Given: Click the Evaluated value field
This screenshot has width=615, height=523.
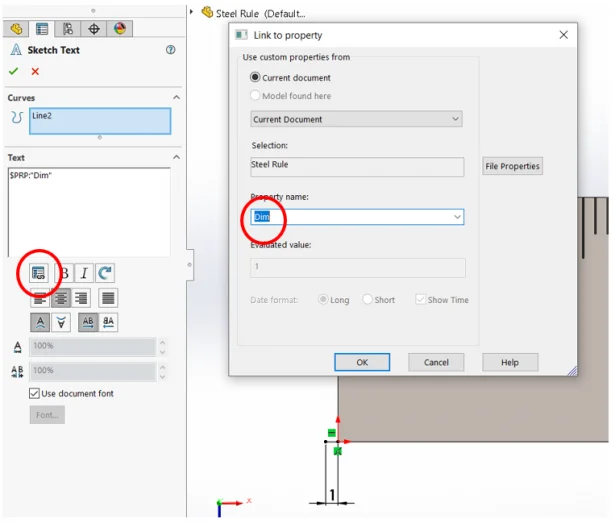Looking at the screenshot, I should [x=358, y=268].
